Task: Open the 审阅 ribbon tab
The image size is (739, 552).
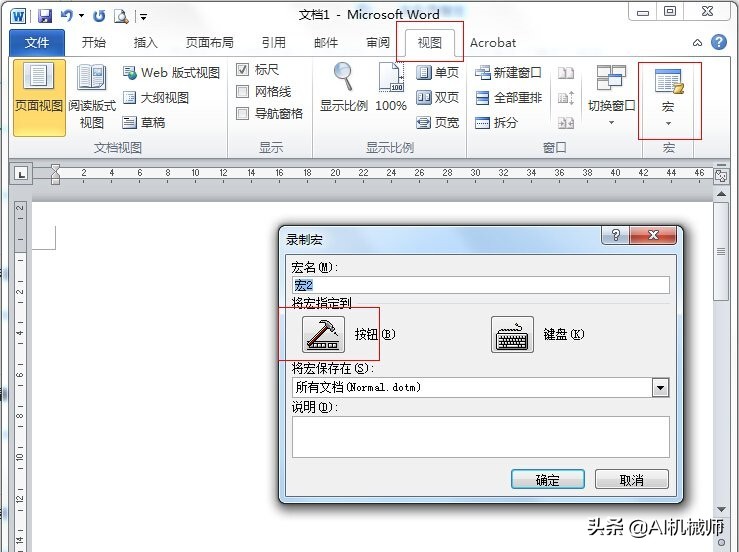Action: coord(378,43)
